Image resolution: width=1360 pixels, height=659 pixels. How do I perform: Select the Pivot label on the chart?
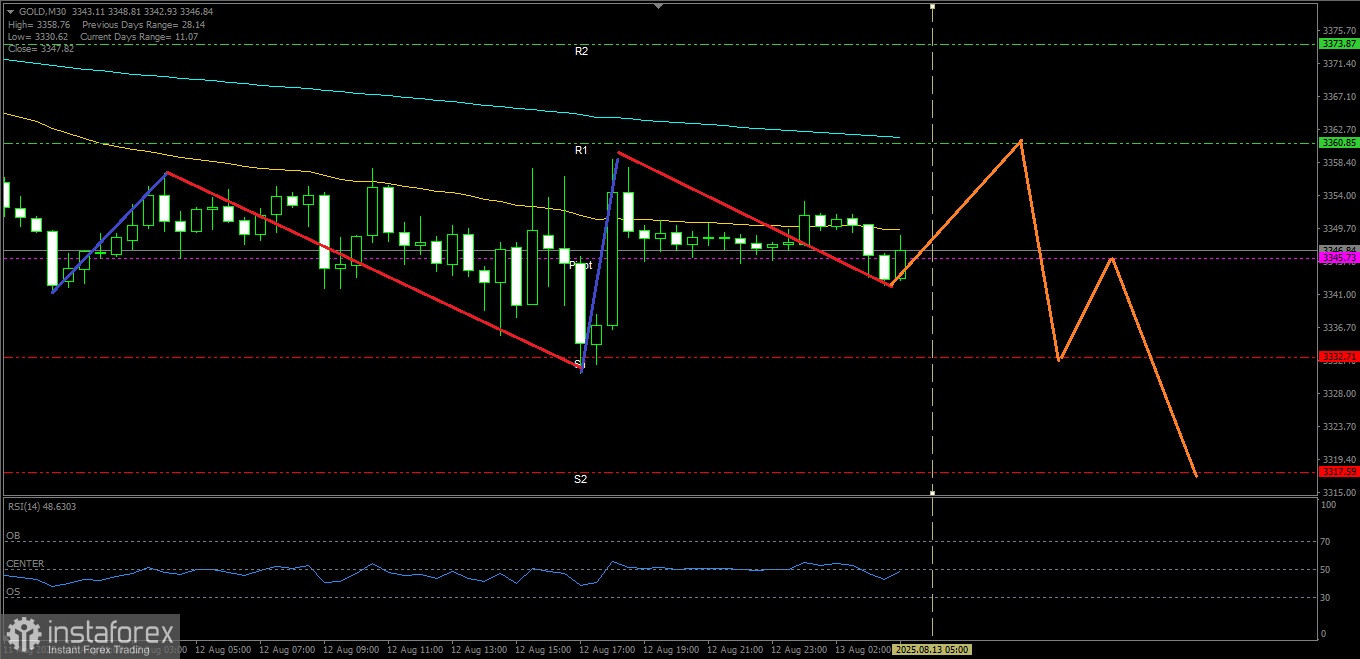[x=580, y=265]
